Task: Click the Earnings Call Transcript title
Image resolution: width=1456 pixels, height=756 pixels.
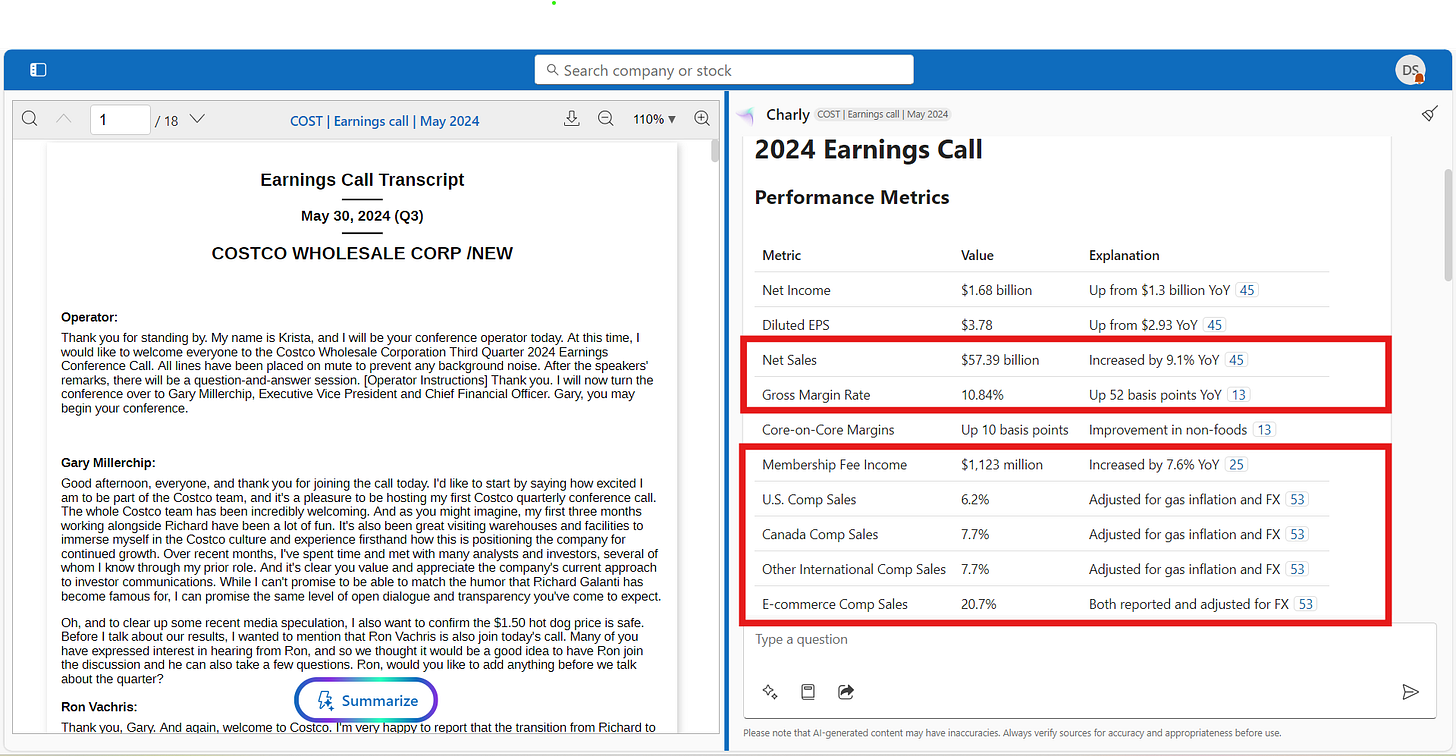Action: (362, 180)
